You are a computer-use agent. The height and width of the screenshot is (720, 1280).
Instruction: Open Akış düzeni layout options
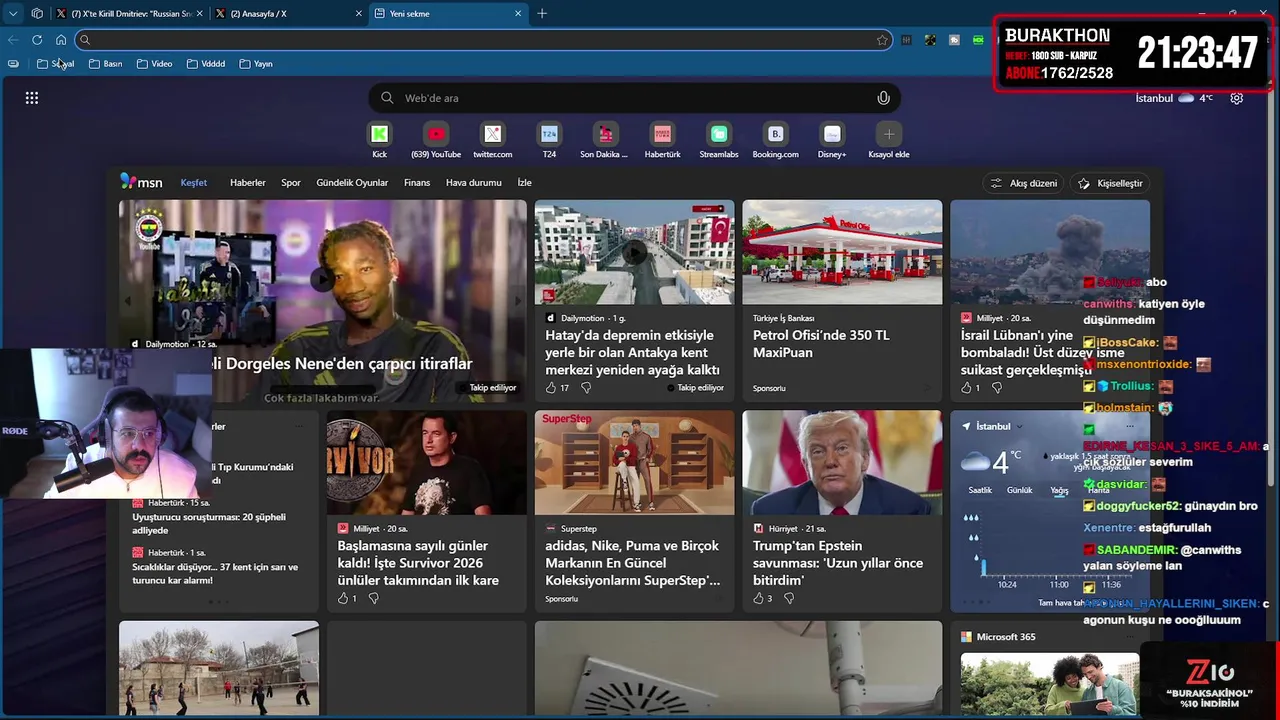(1024, 183)
